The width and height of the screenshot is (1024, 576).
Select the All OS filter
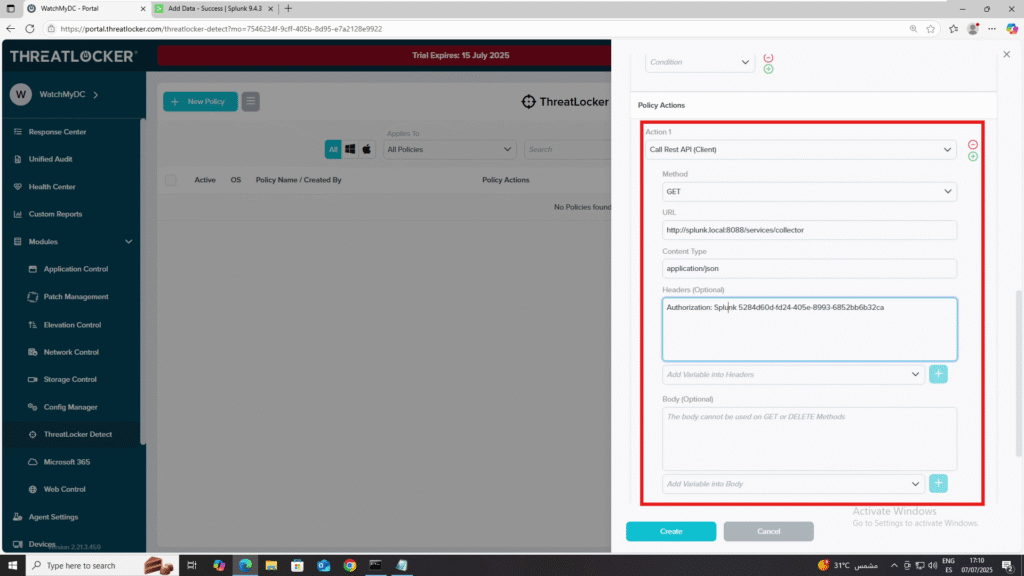point(333,150)
